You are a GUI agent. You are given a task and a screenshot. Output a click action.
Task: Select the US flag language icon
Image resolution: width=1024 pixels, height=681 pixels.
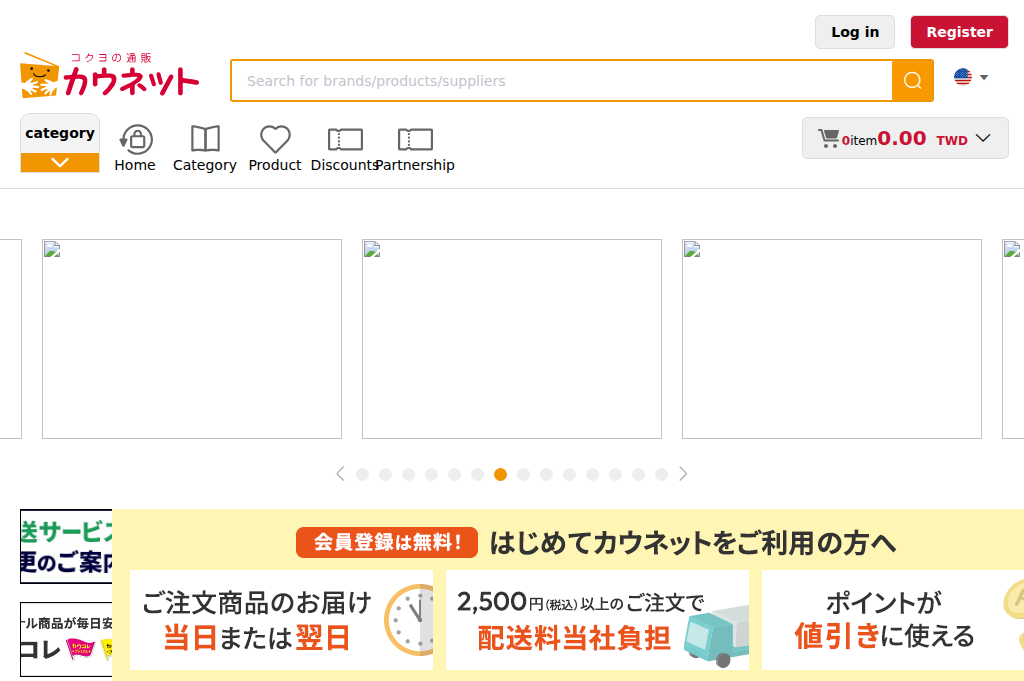961,75
